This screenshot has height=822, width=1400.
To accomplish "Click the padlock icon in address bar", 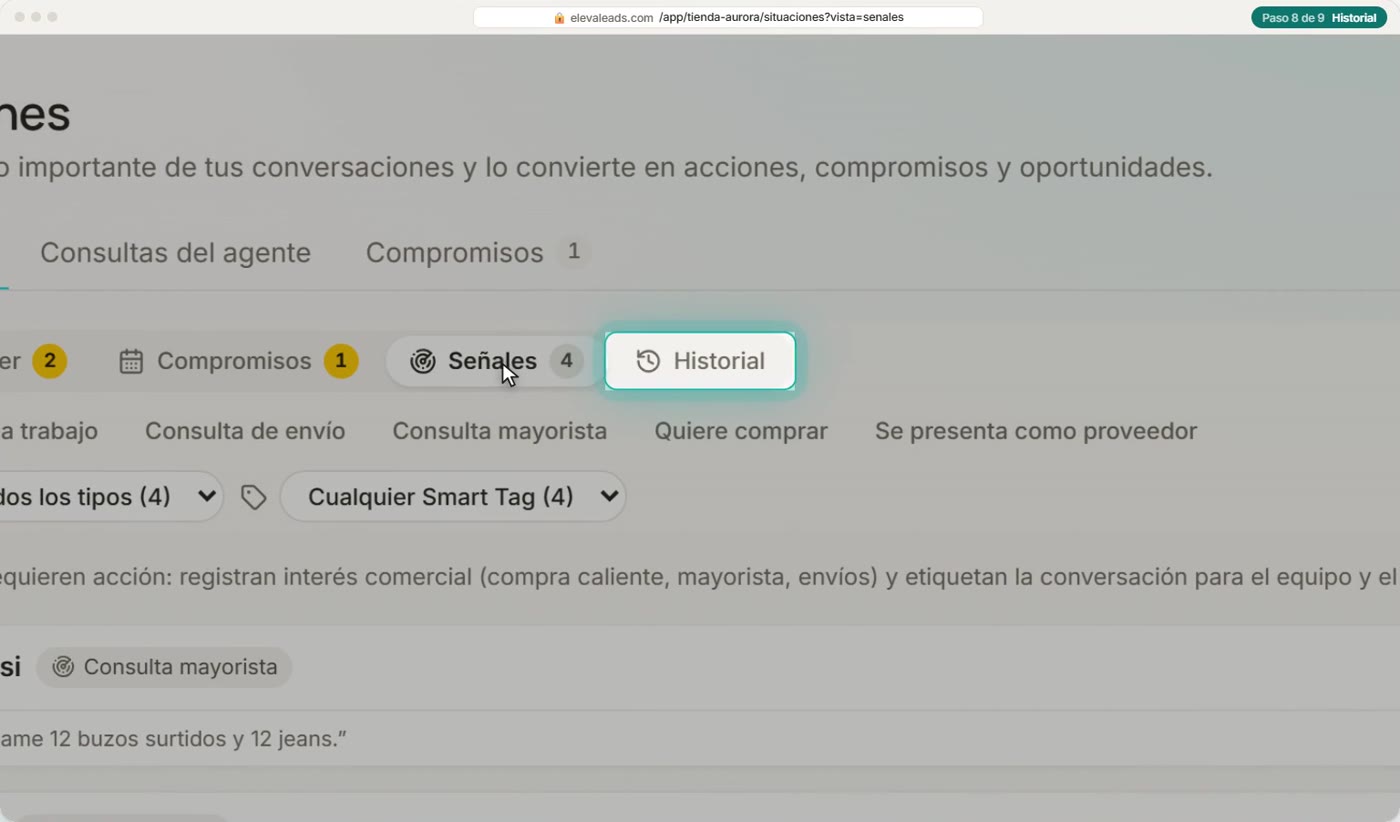I will pos(560,18).
